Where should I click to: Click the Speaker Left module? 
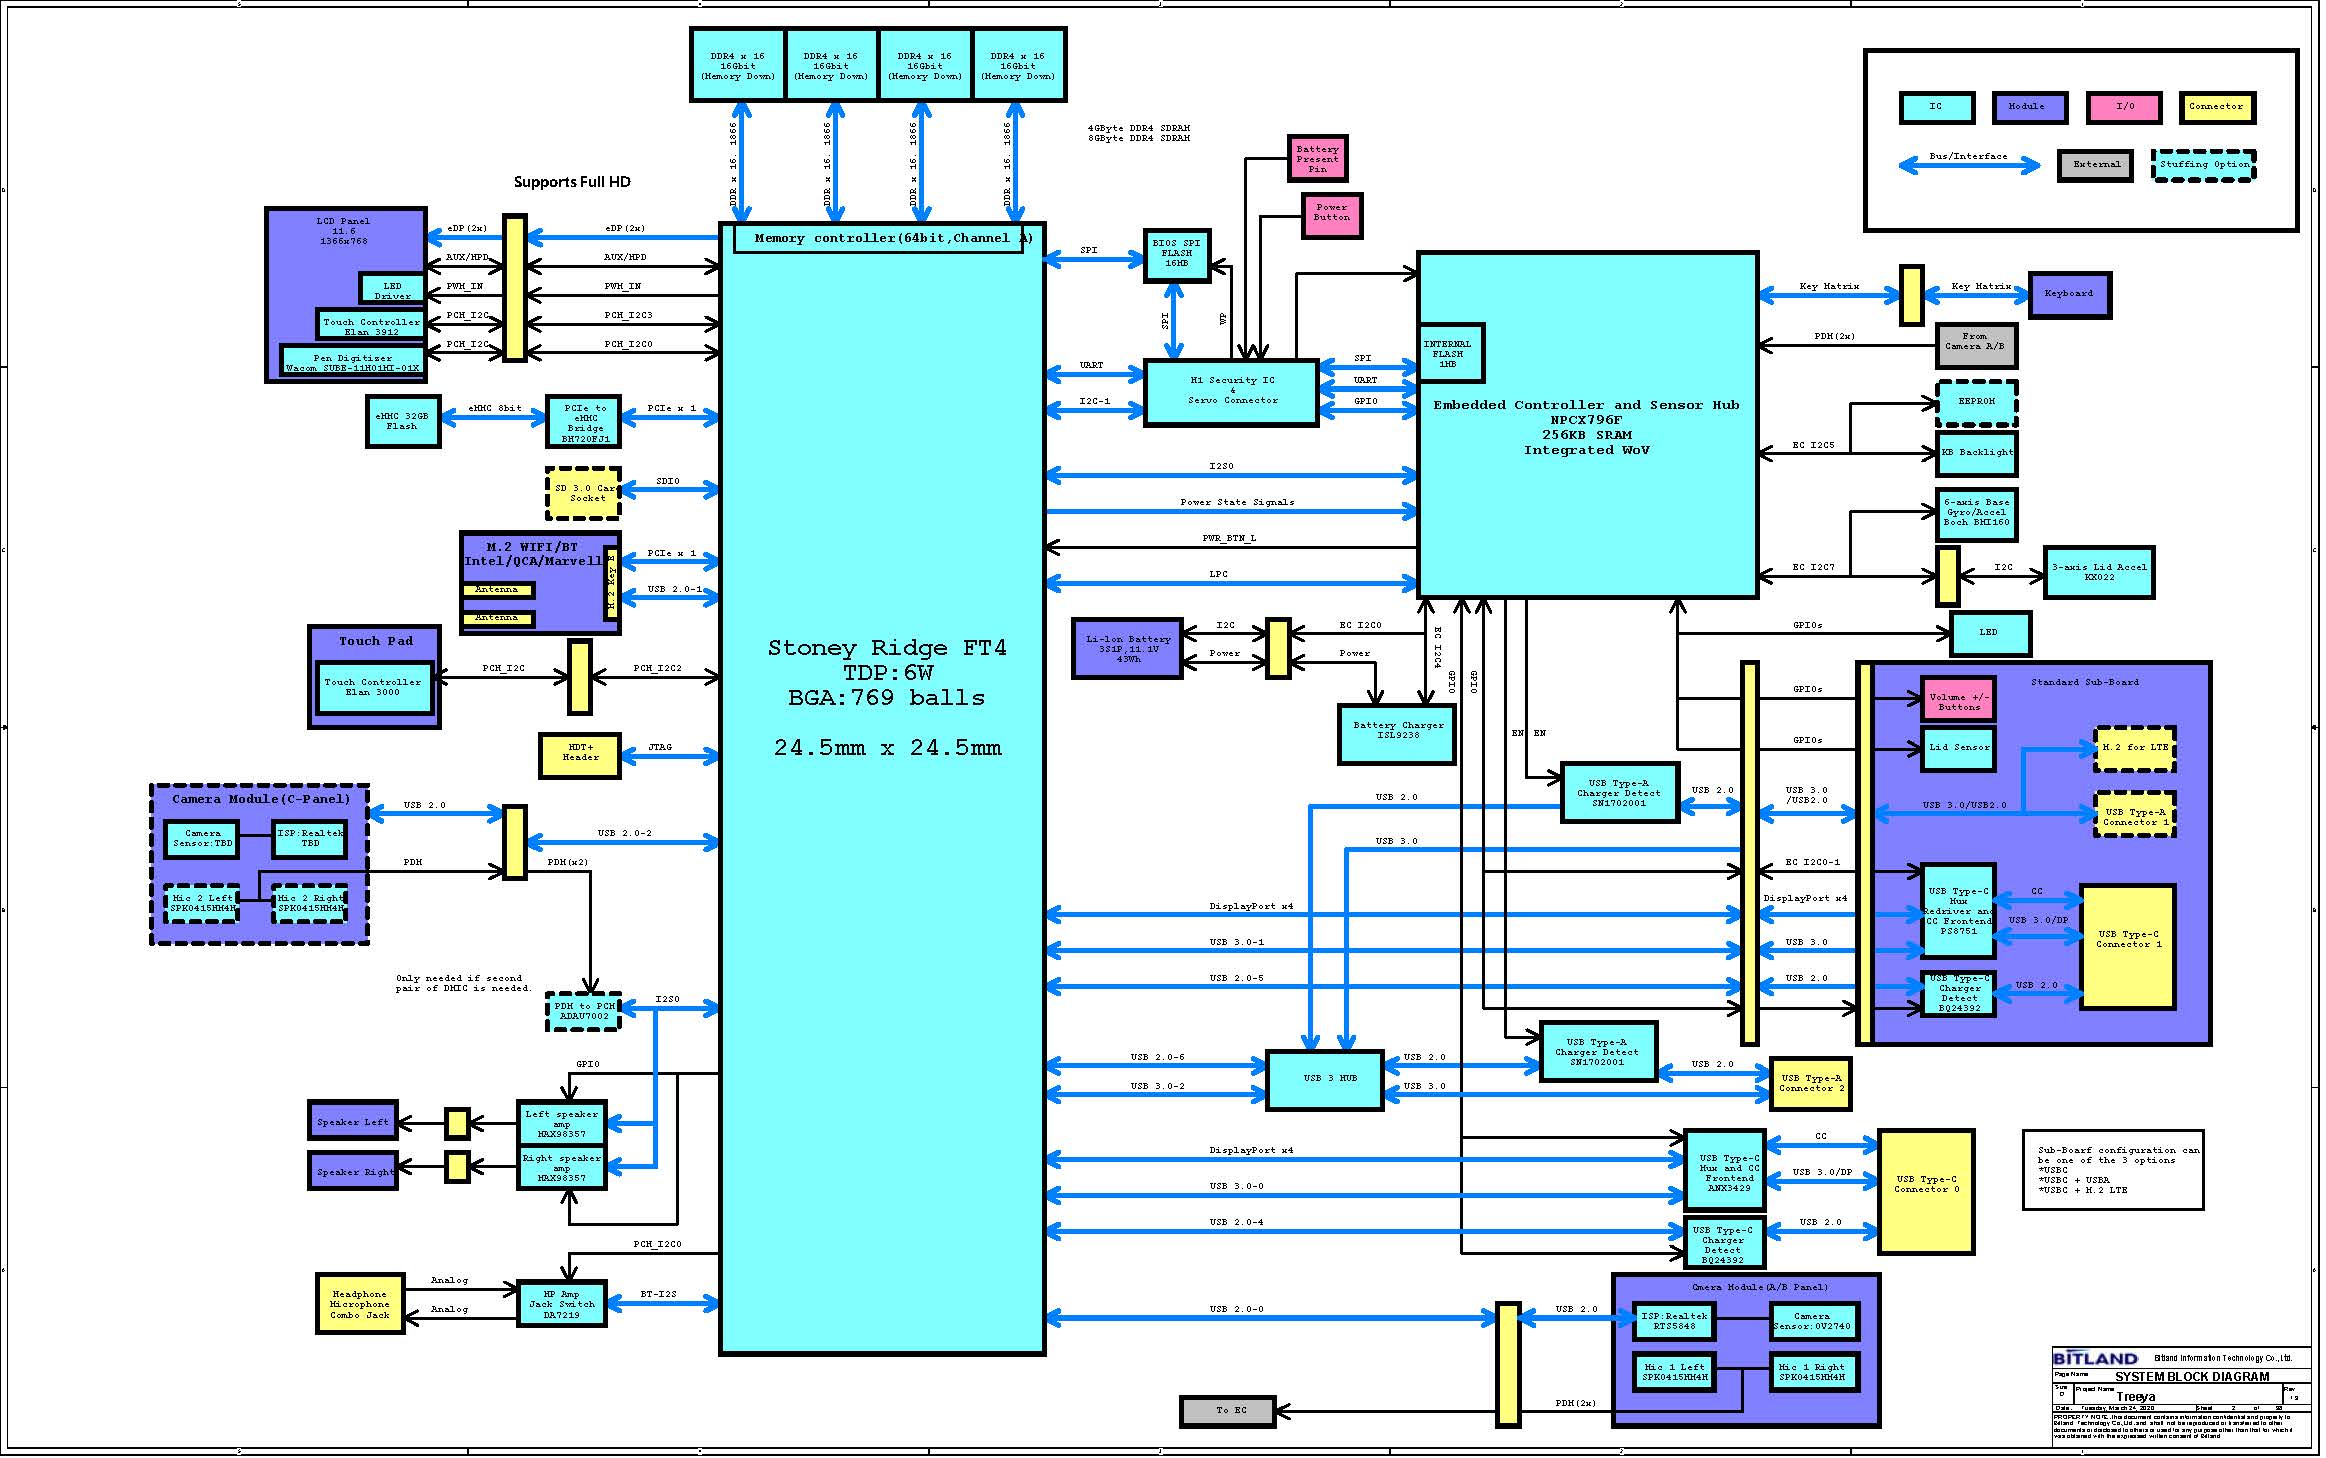(352, 1122)
